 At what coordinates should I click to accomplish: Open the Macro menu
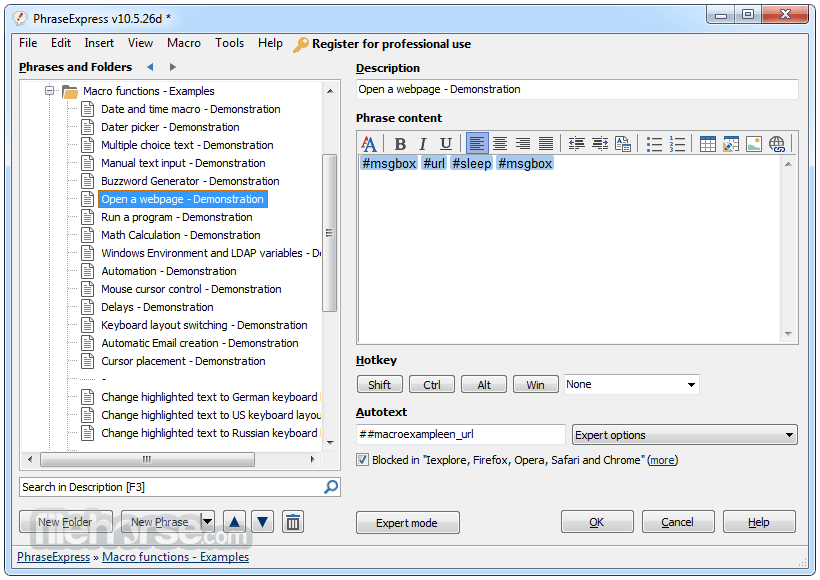[x=184, y=43]
